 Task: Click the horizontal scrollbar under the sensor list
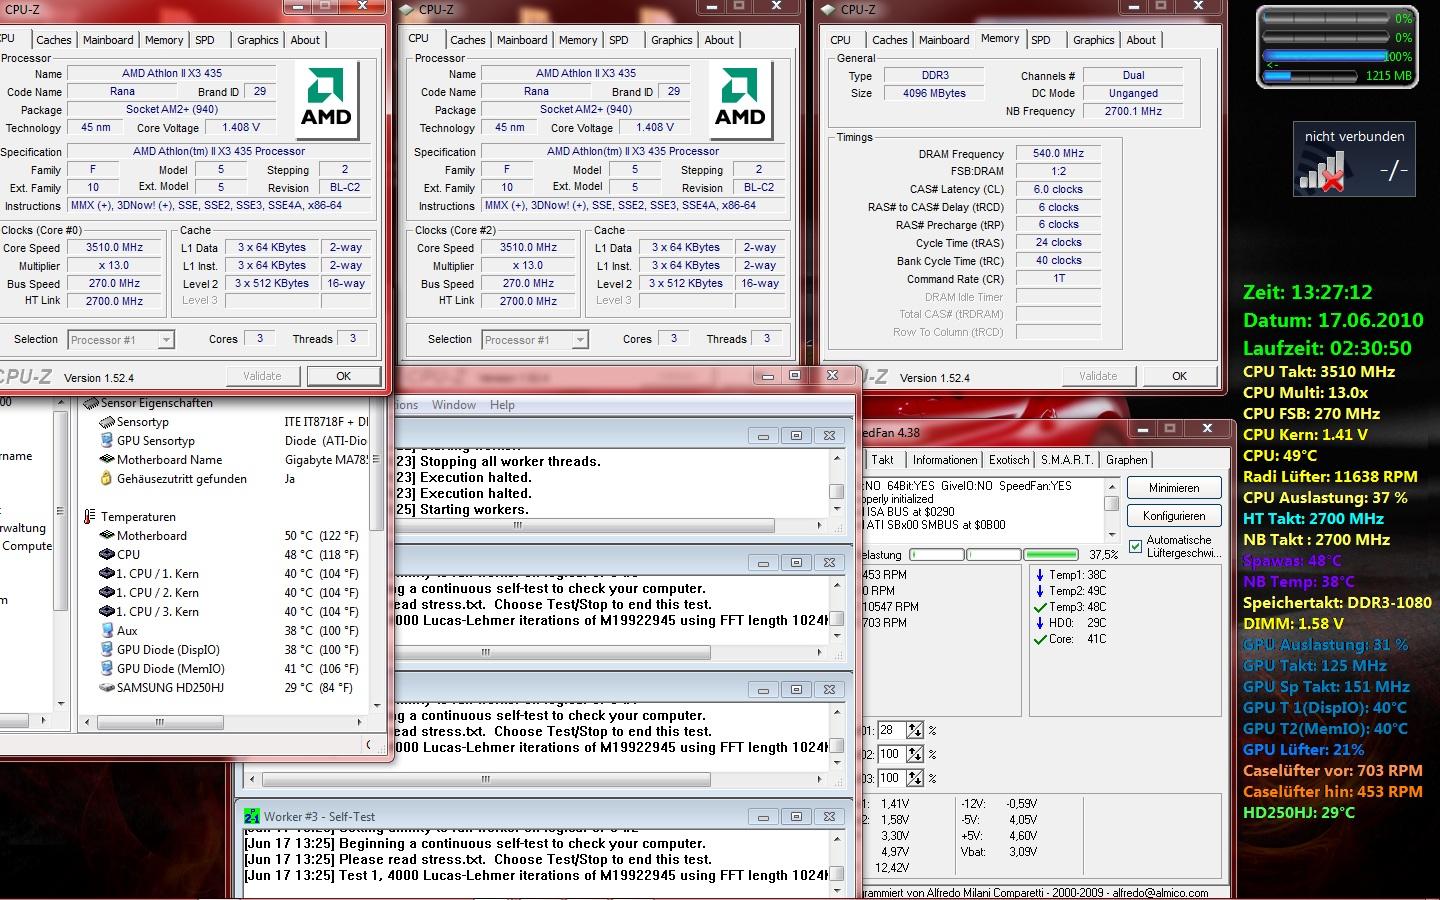click(x=221, y=721)
